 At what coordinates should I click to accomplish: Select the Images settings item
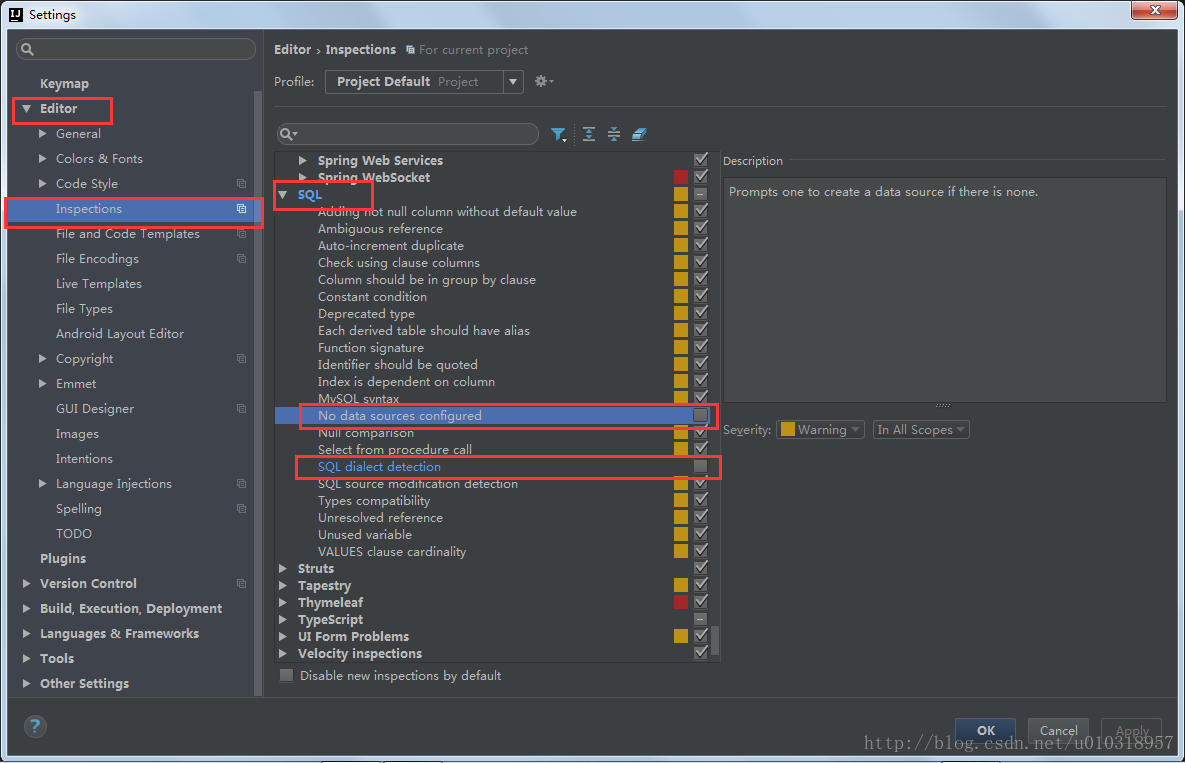point(77,434)
